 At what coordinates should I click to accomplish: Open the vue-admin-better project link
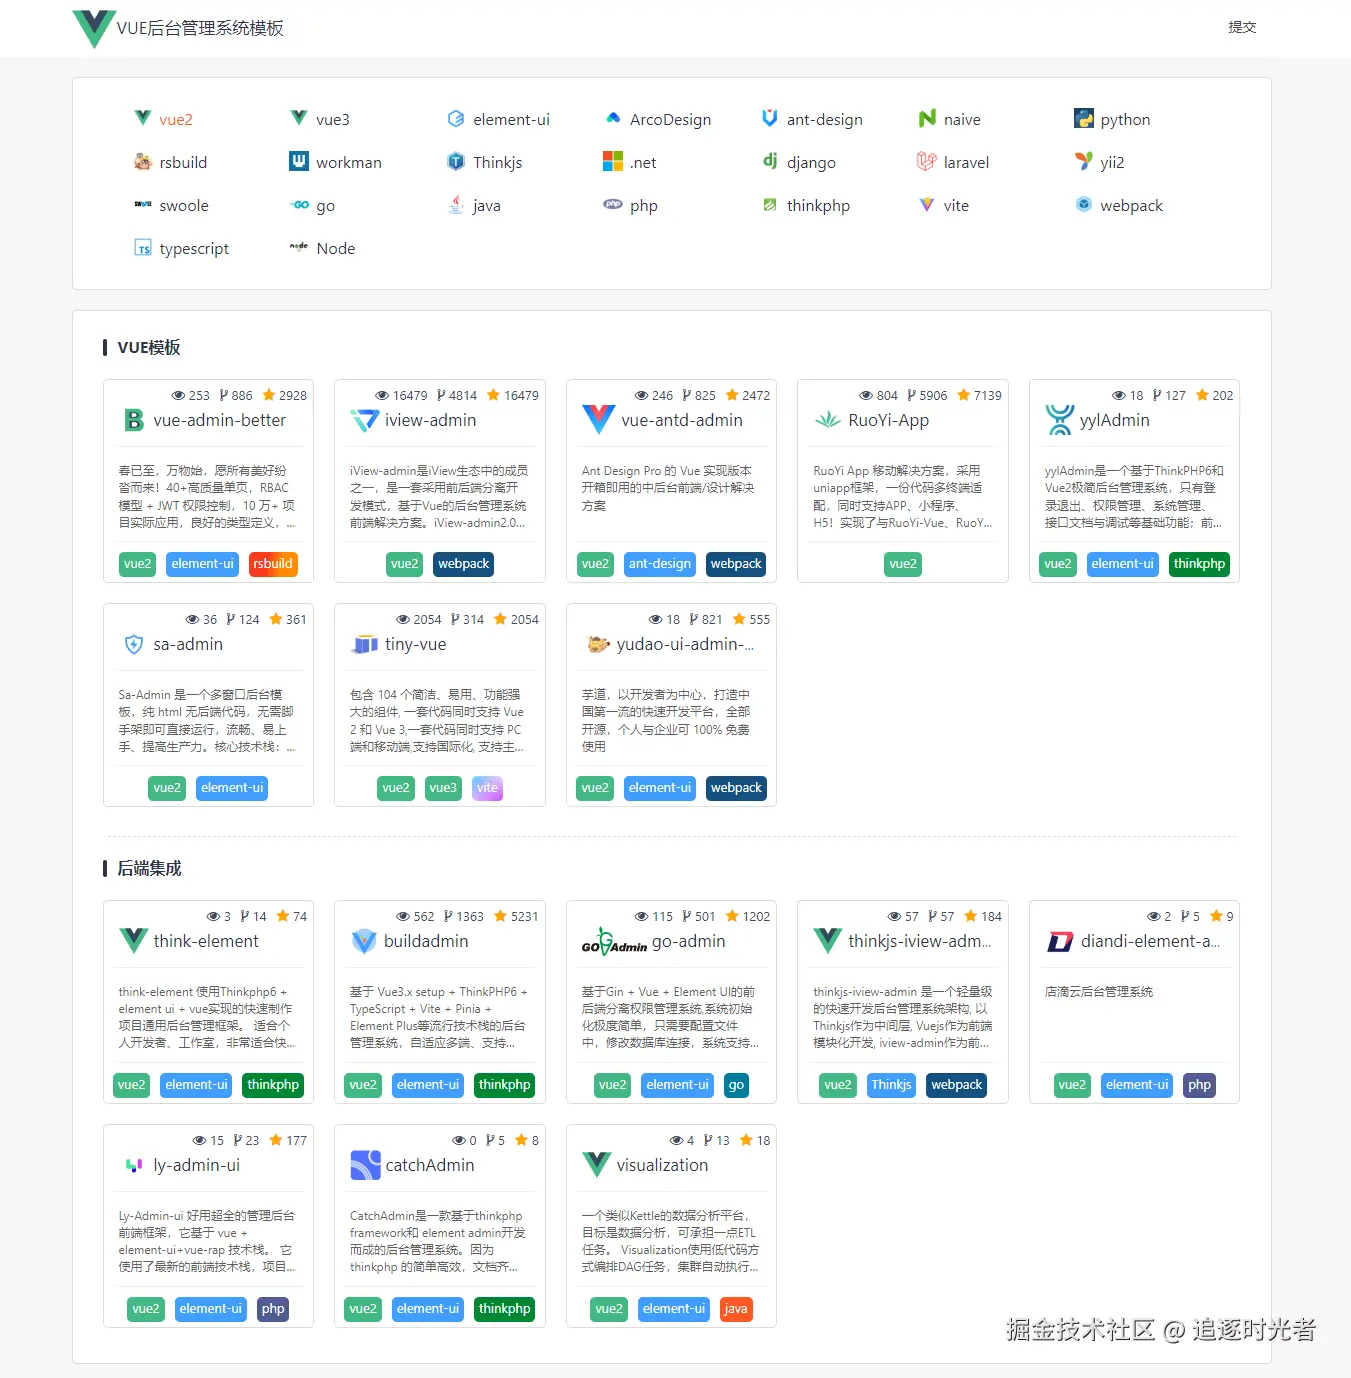[x=219, y=420]
